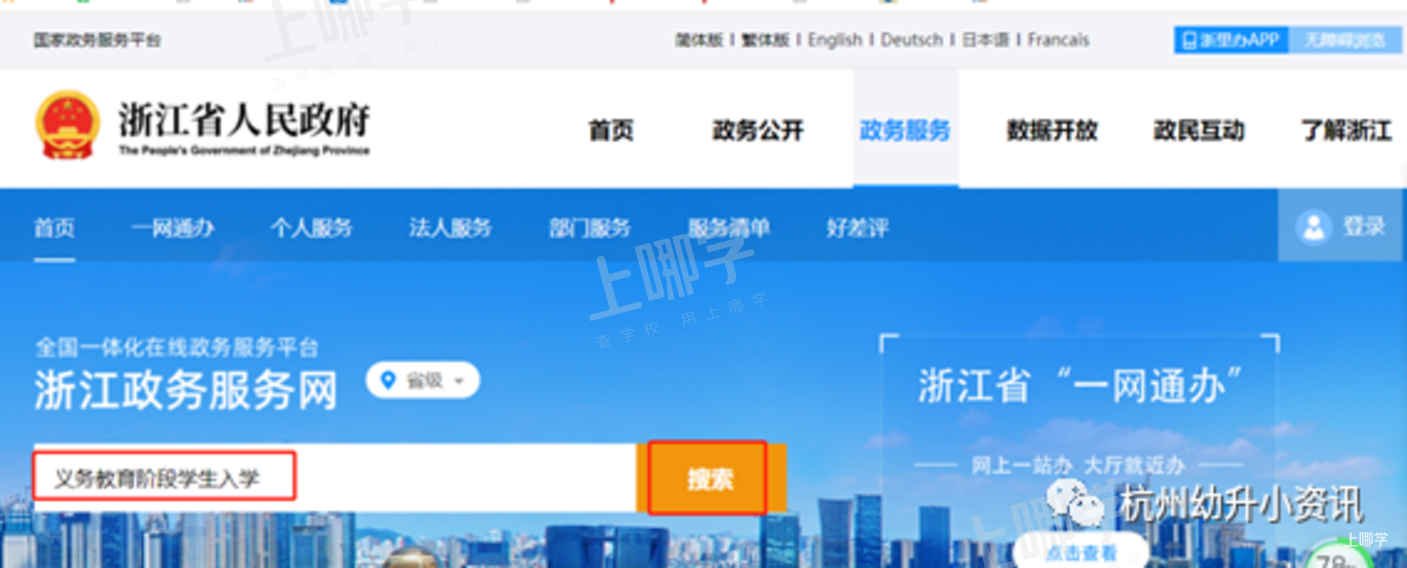Click 全国一体化在线政务服务平台 text
1407x568 pixels.
click(x=177, y=347)
